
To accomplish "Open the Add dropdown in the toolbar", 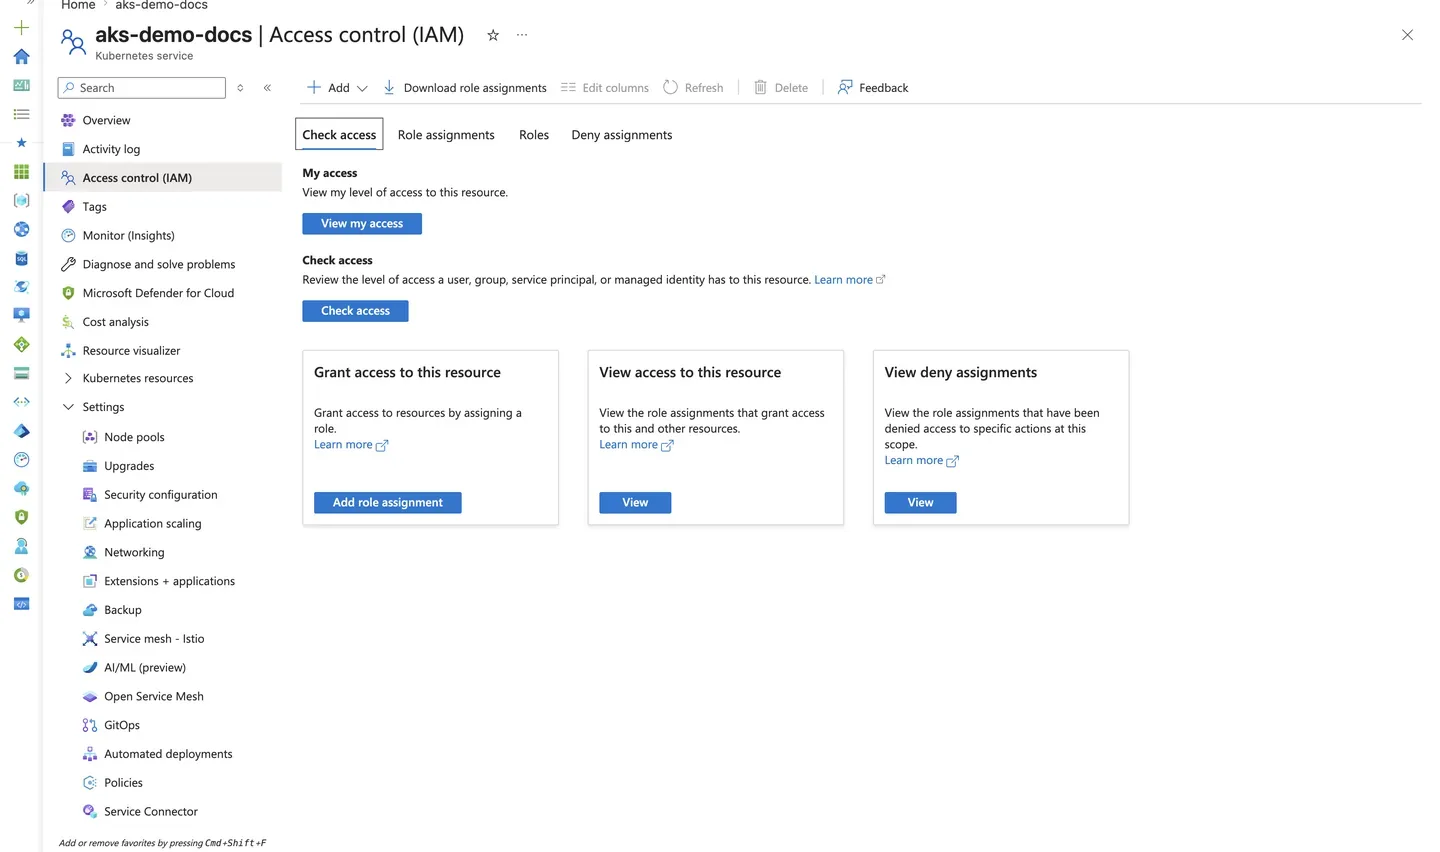I will [x=337, y=88].
